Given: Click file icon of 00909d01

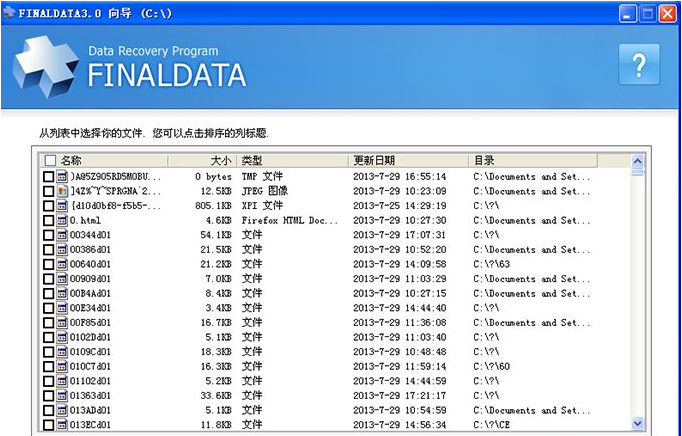Looking at the screenshot, I should click(x=62, y=278).
